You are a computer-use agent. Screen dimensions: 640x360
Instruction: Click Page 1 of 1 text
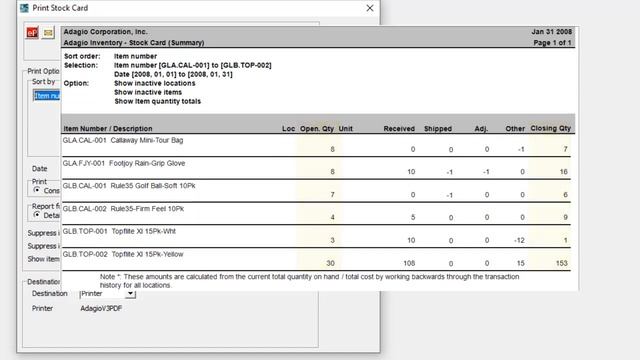coord(552,43)
